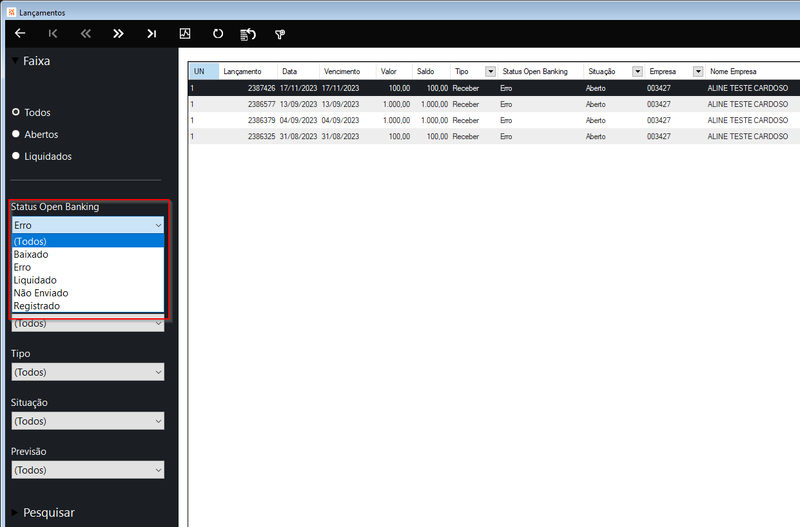This screenshot has width=800, height=527.
Task: Choose Baixado in the status list
Action: (88, 254)
